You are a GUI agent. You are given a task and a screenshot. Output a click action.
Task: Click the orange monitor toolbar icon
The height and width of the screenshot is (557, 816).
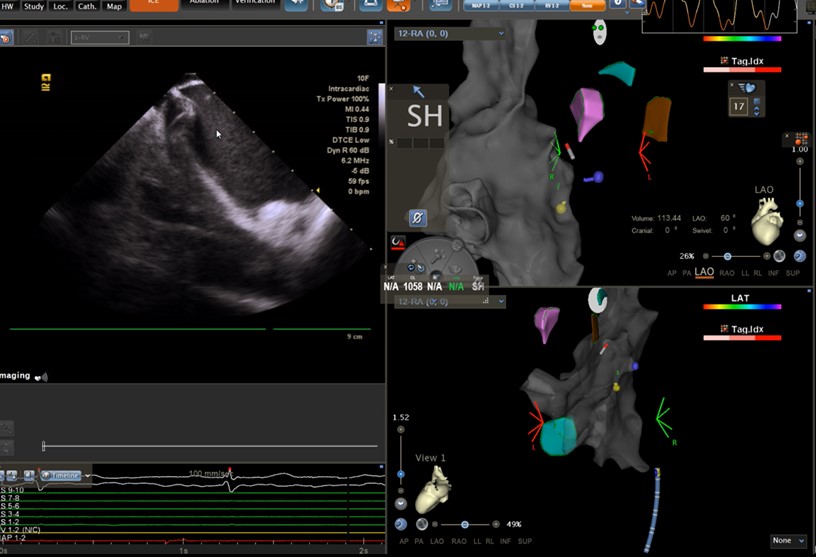[399, 5]
